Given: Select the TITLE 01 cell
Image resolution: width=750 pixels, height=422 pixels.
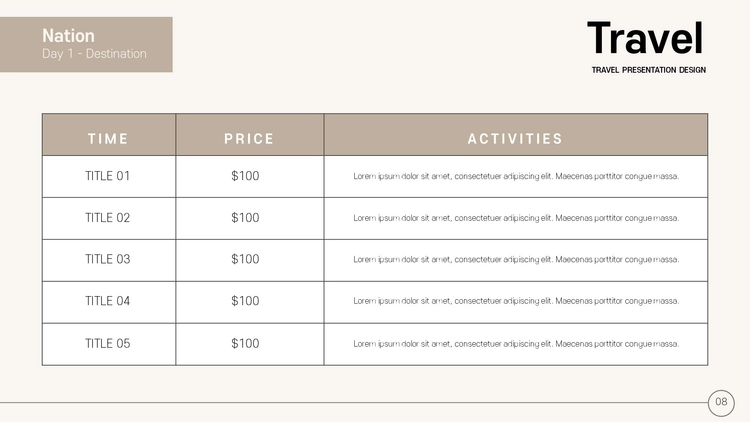Looking at the screenshot, I should click(108, 176).
